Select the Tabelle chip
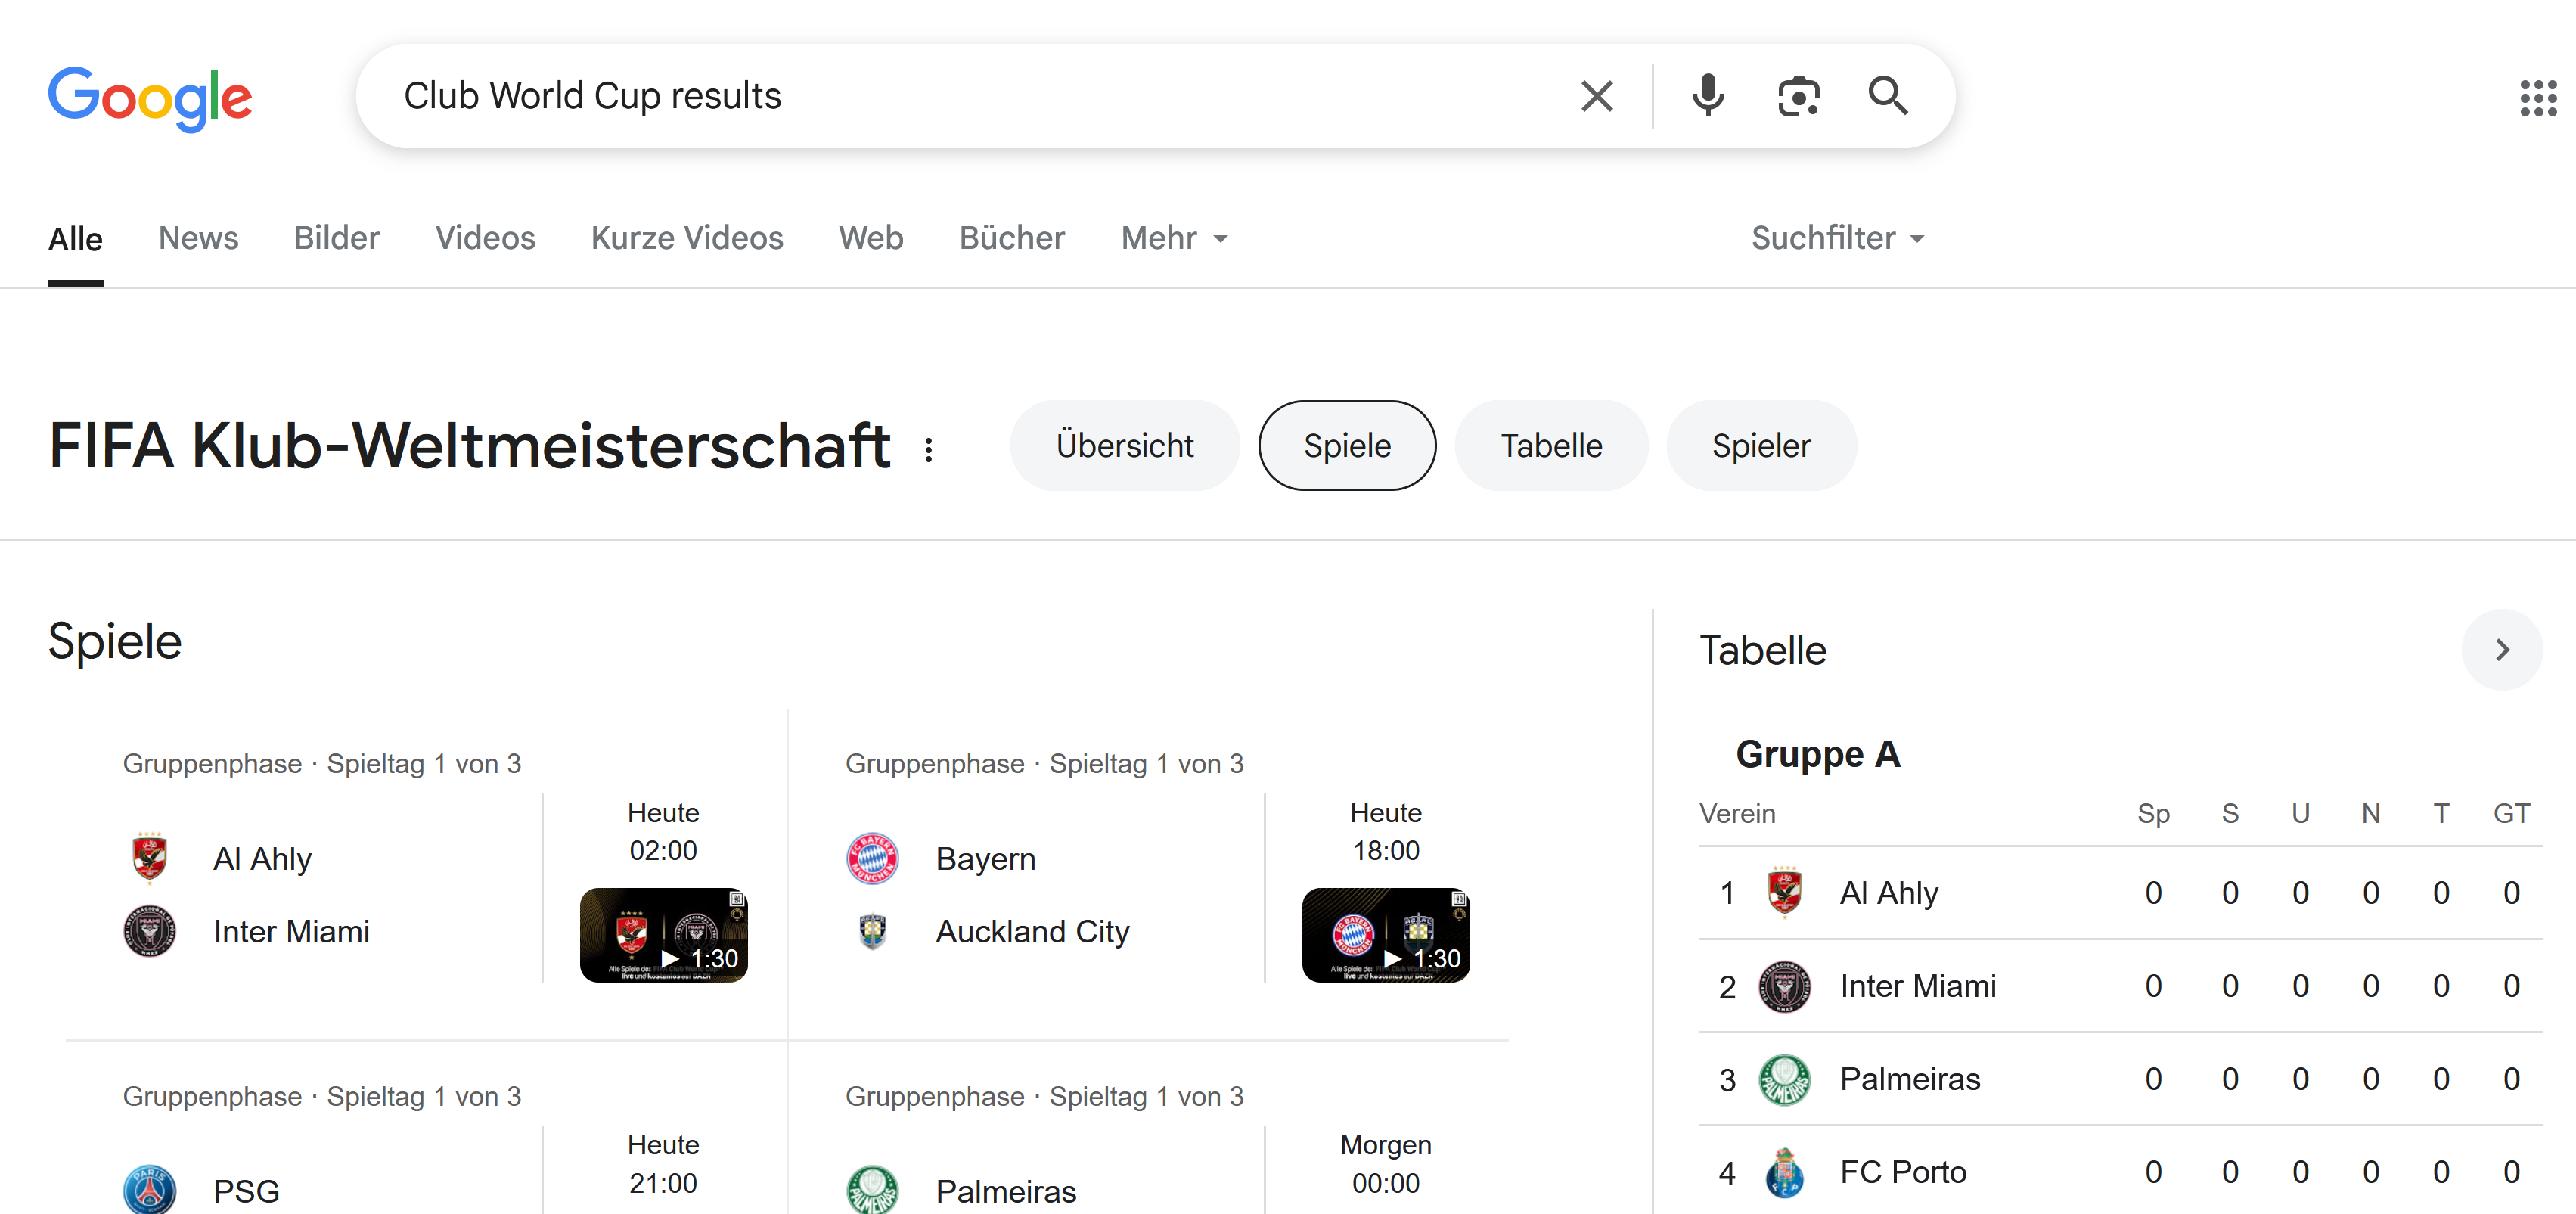 [1551, 446]
